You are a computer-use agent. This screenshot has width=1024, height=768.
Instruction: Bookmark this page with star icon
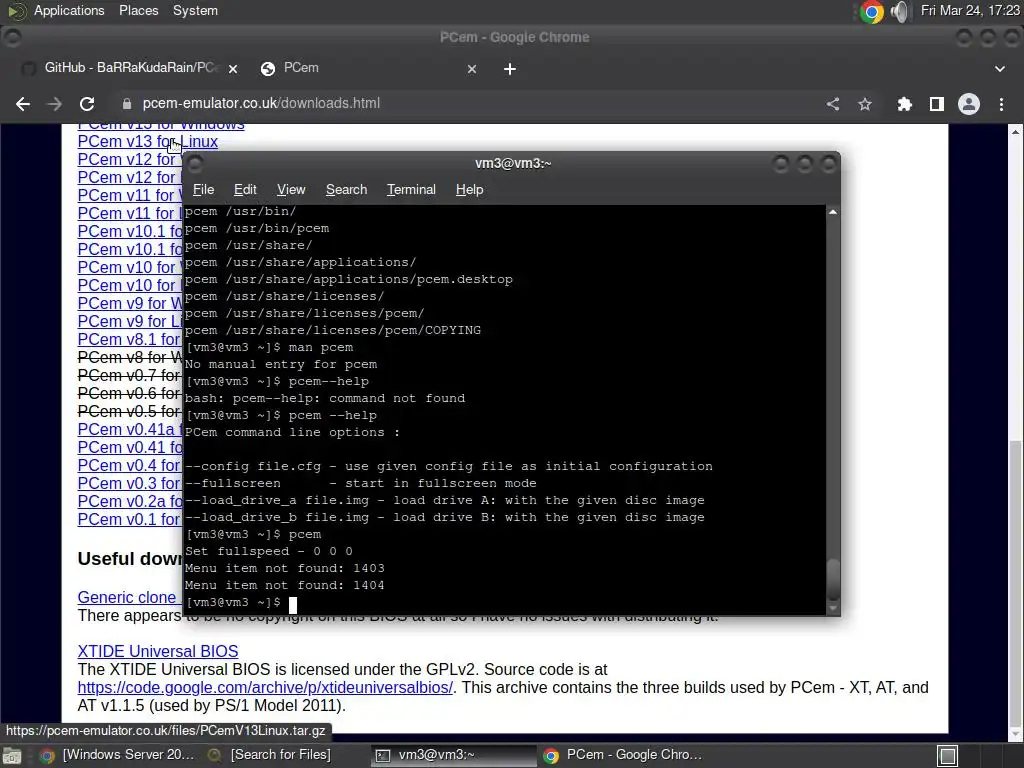pos(865,104)
